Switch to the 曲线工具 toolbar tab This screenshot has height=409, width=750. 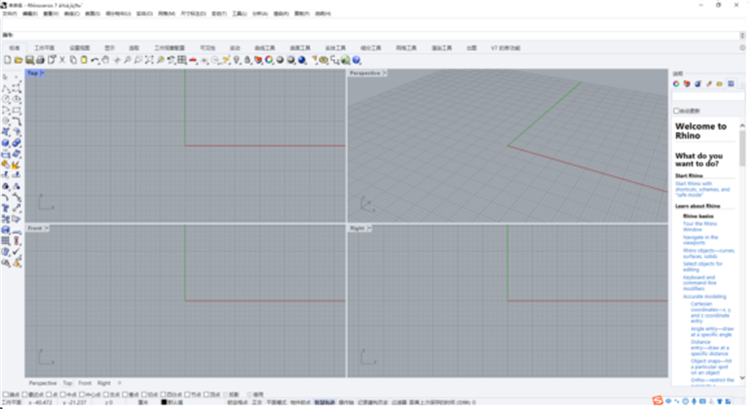click(x=265, y=48)
